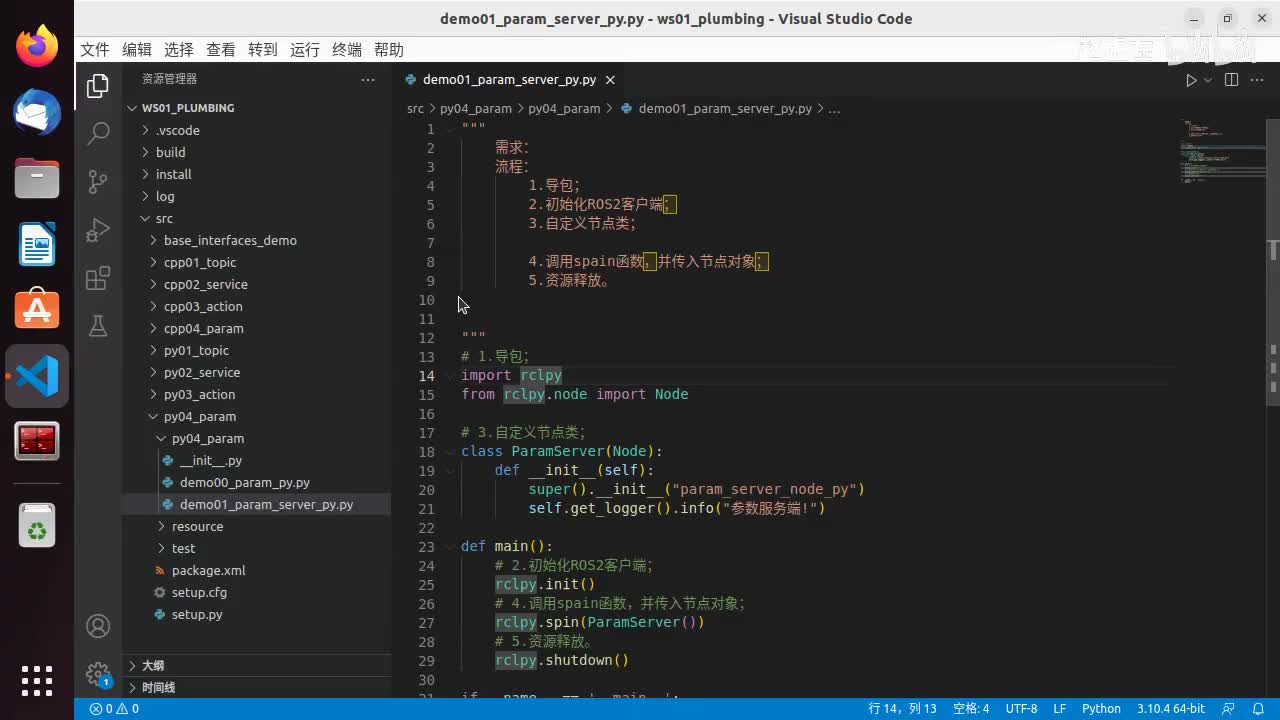Toggle the Explorer view in activity bar
Viewport: 1280px width, 720px height.
tap(98, 86)
